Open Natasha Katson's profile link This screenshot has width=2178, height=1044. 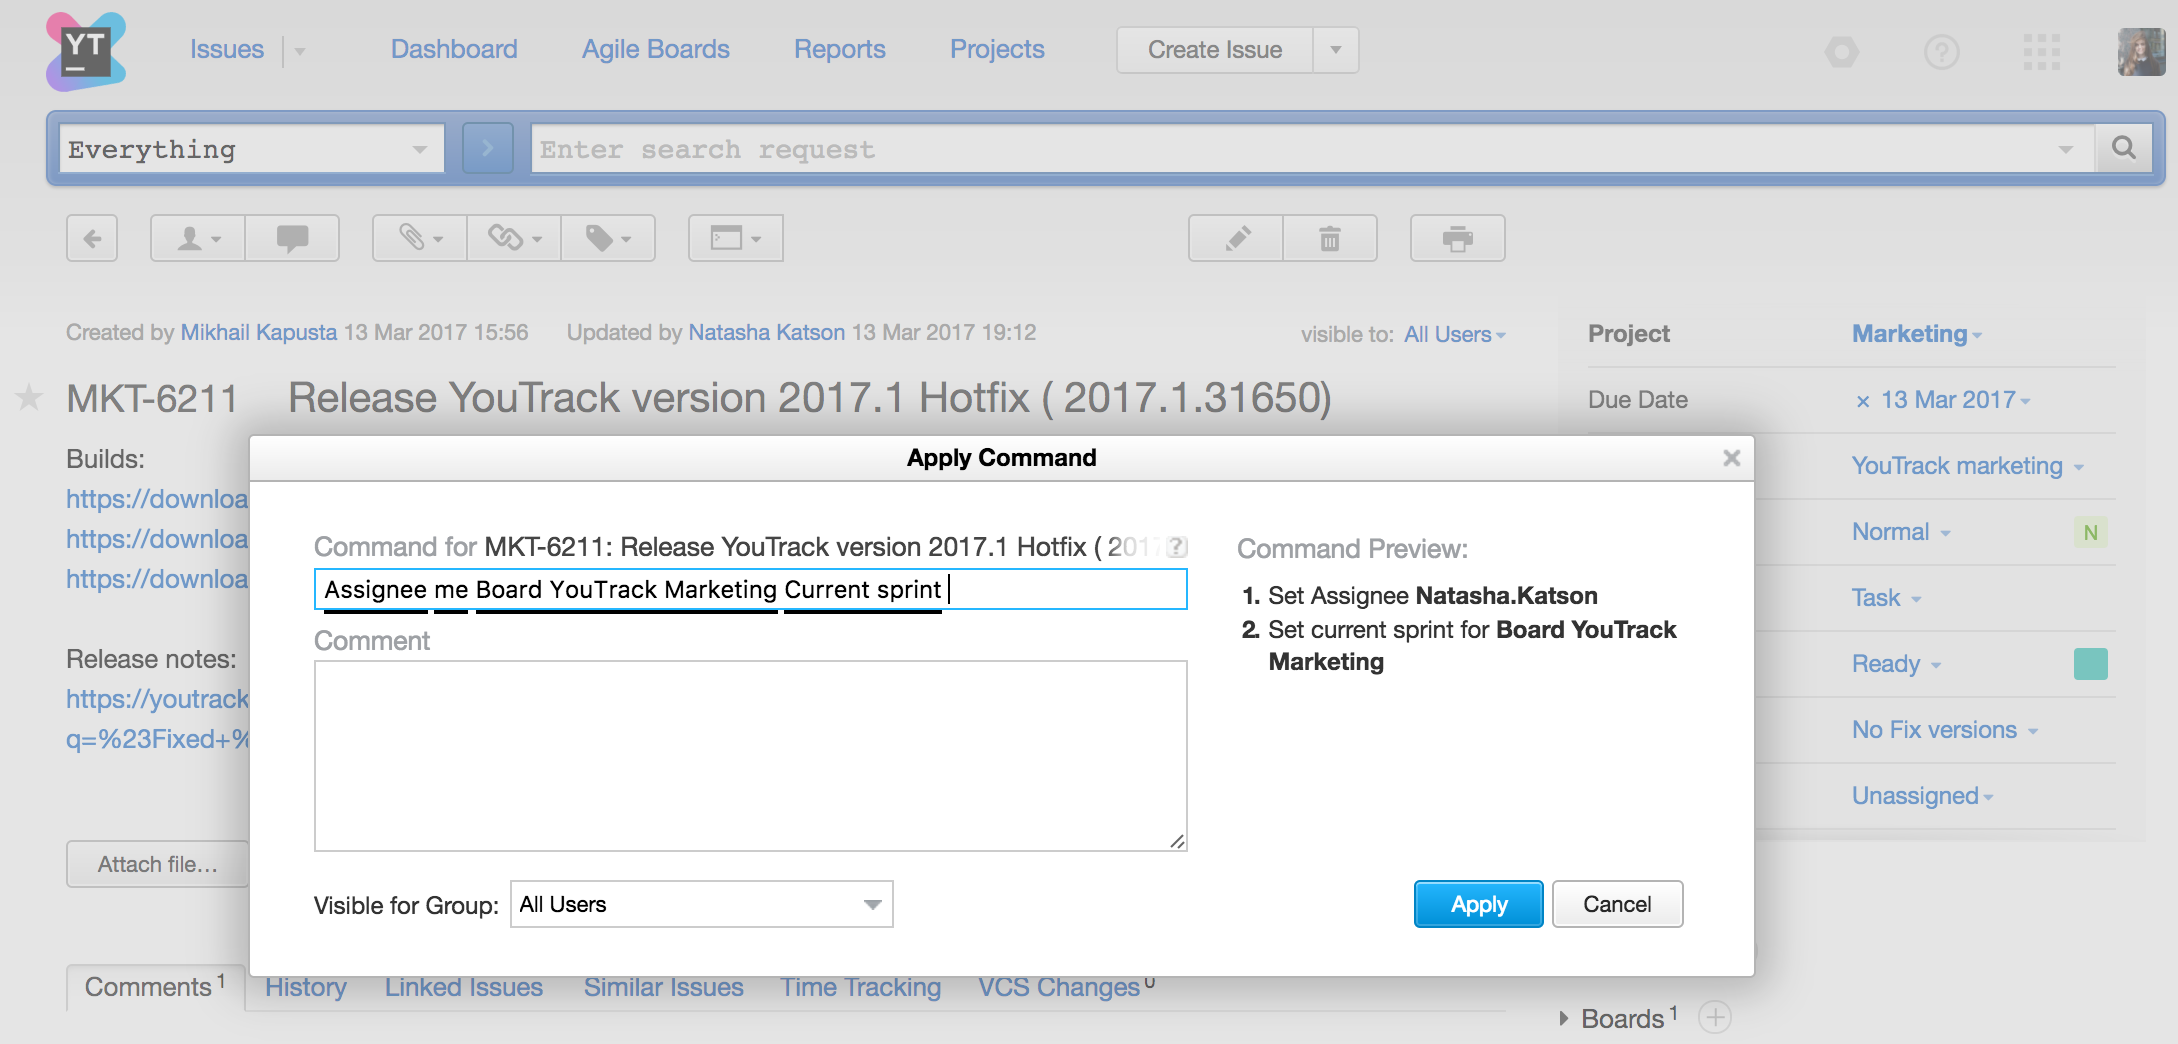tap(767, 332)
